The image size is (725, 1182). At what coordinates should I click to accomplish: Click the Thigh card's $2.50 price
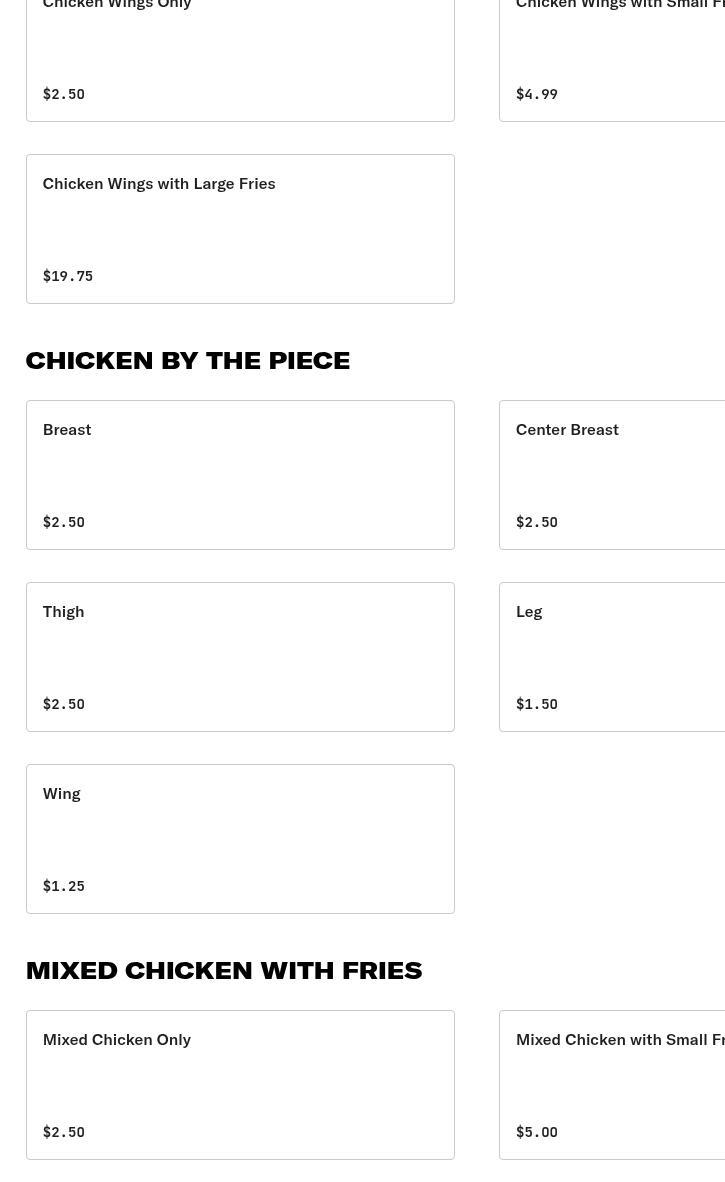tap(64, 704)
